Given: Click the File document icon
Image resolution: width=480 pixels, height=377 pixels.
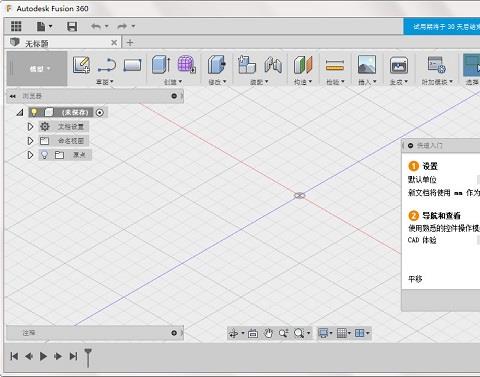Looking at the screenshot, I should (x=41, y=26).
